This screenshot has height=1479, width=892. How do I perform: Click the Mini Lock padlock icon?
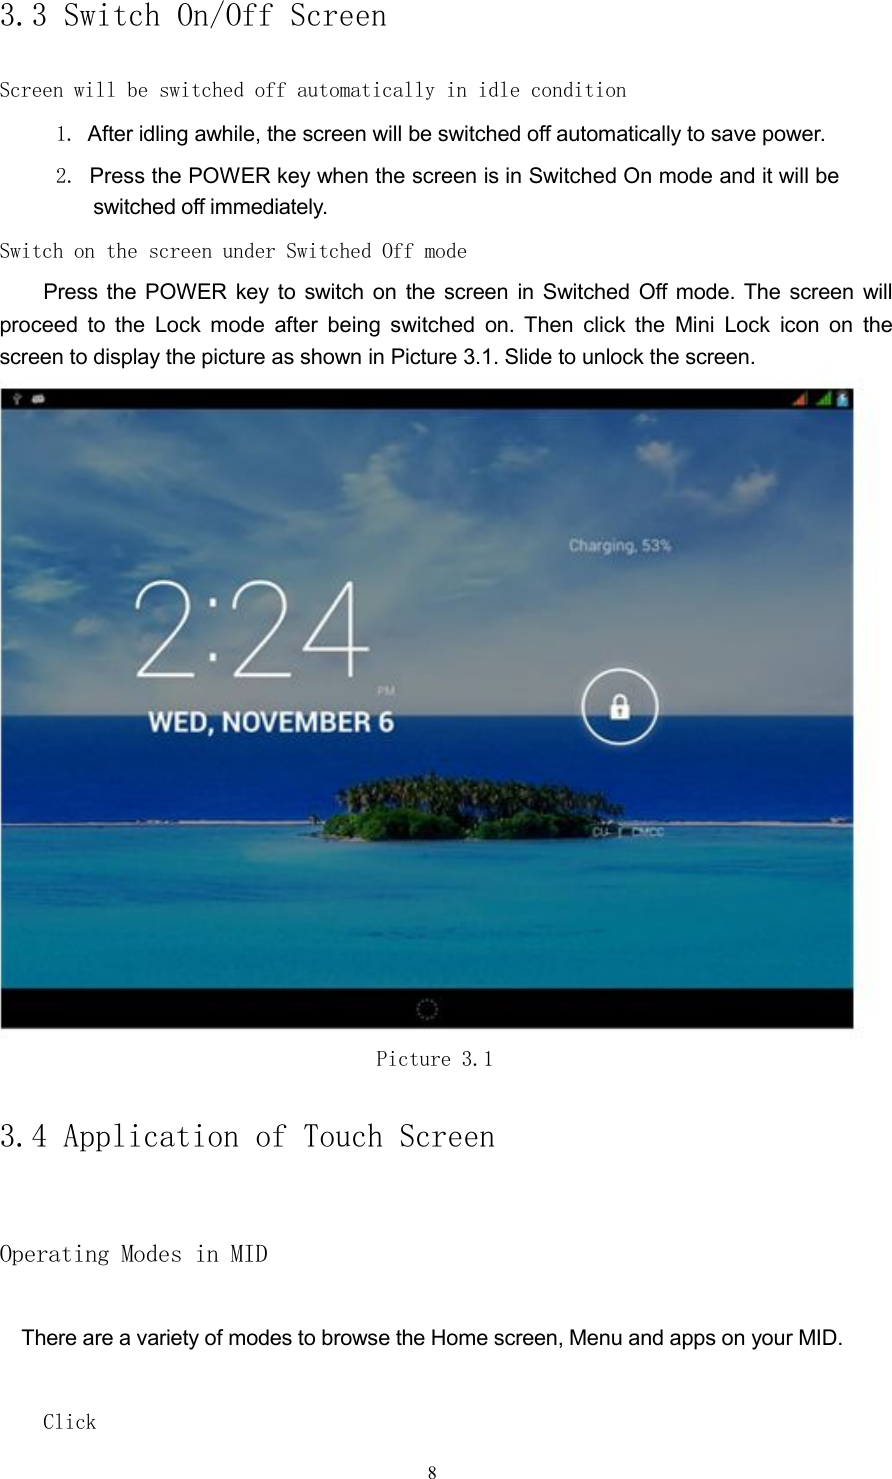coord(619,706)
